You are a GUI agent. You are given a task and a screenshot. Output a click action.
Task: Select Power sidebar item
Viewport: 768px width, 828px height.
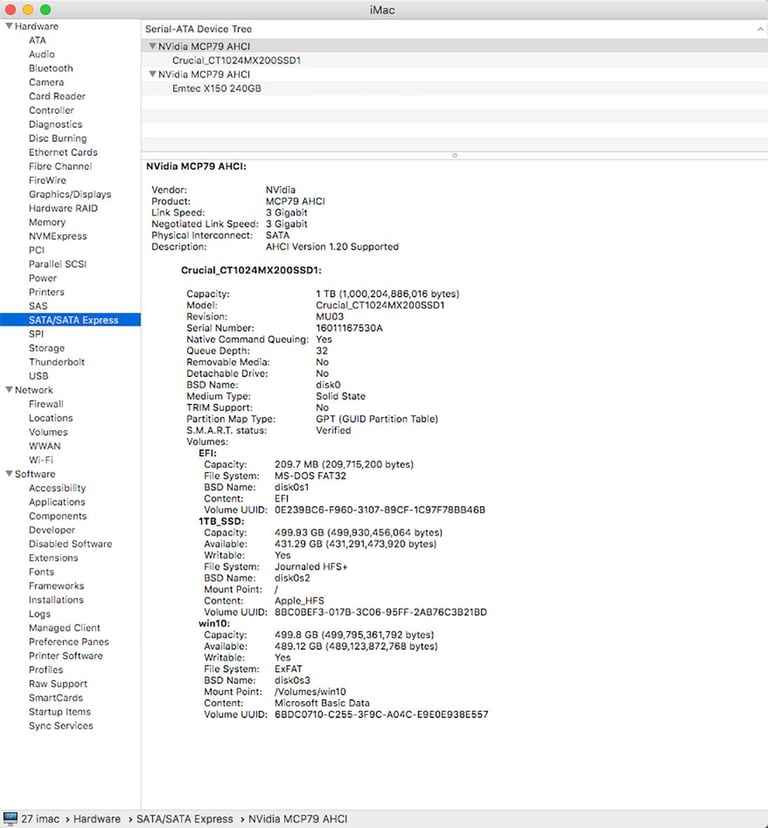click(42, 278)
